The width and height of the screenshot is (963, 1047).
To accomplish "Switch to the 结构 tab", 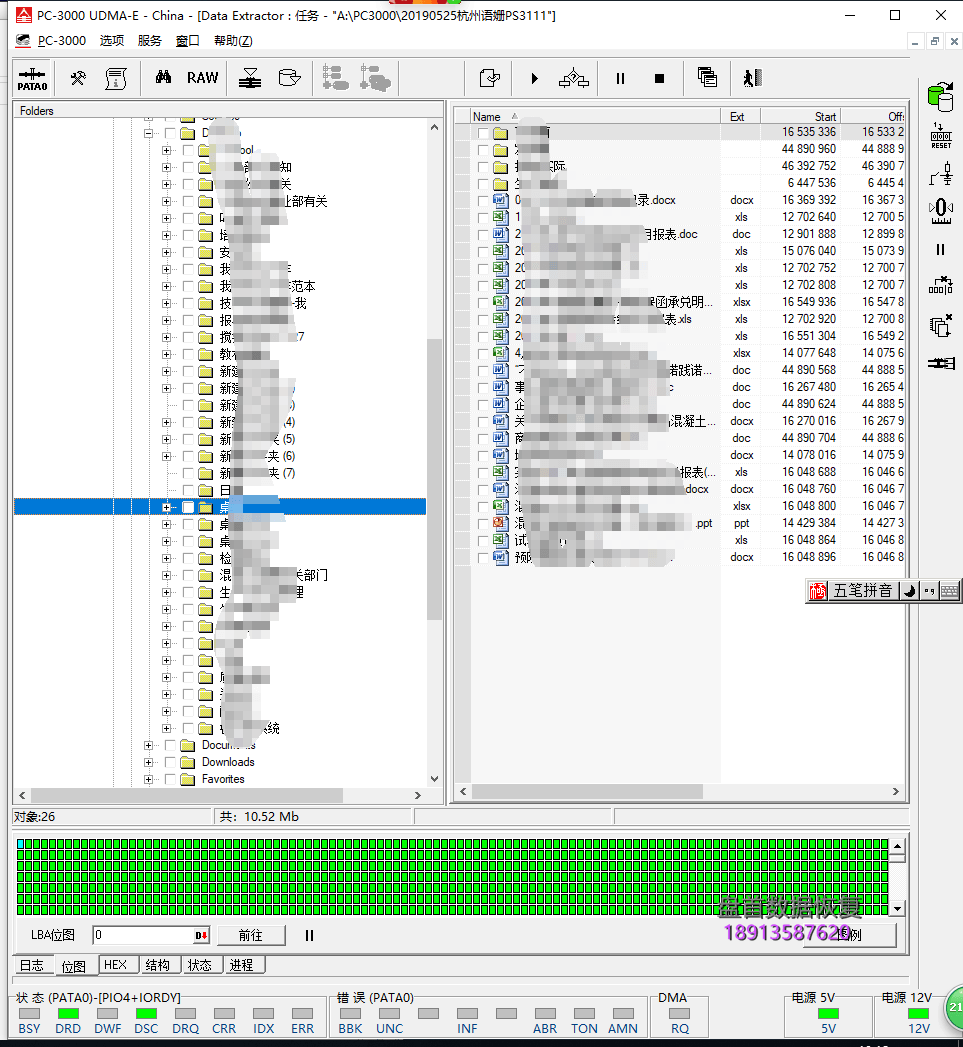I will 158,965.
